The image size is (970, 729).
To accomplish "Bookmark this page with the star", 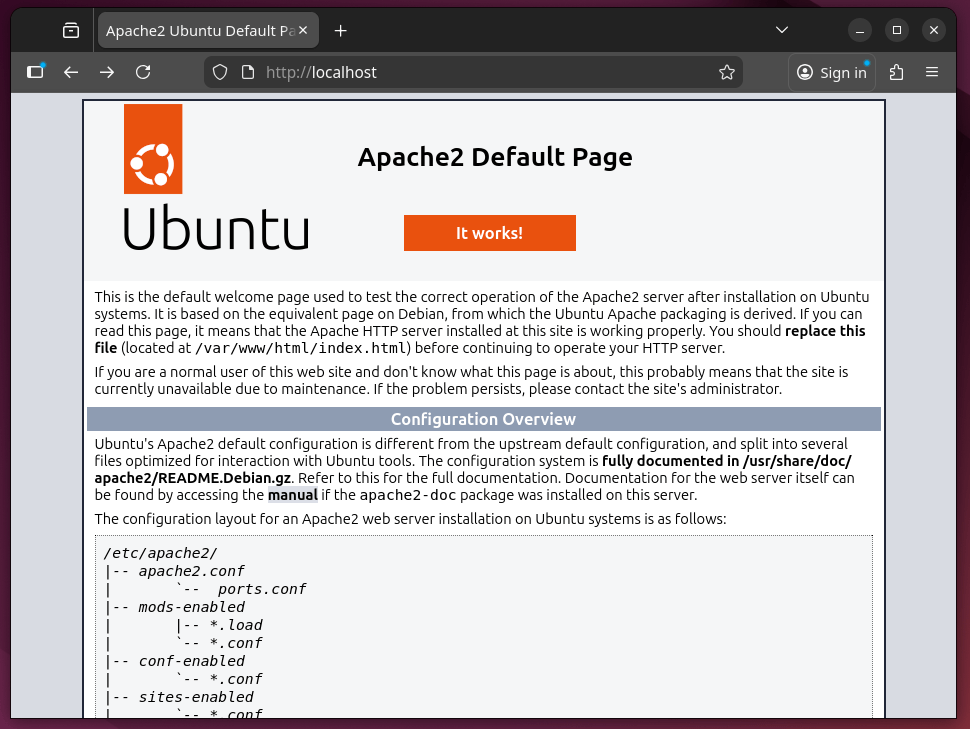I will pyautogui.click(x=727, y=72).
